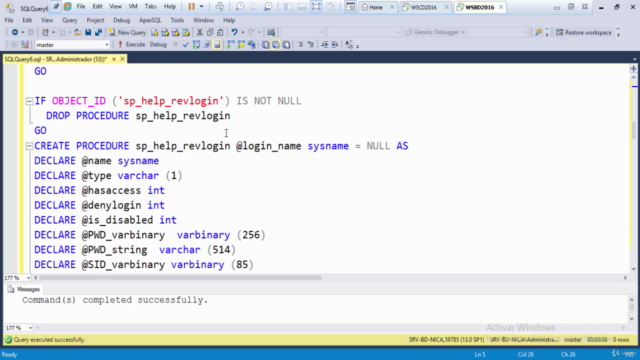The image size is (640, 360).
Task: Toggle include live query statistics
Action: click(x=241, y=45)
